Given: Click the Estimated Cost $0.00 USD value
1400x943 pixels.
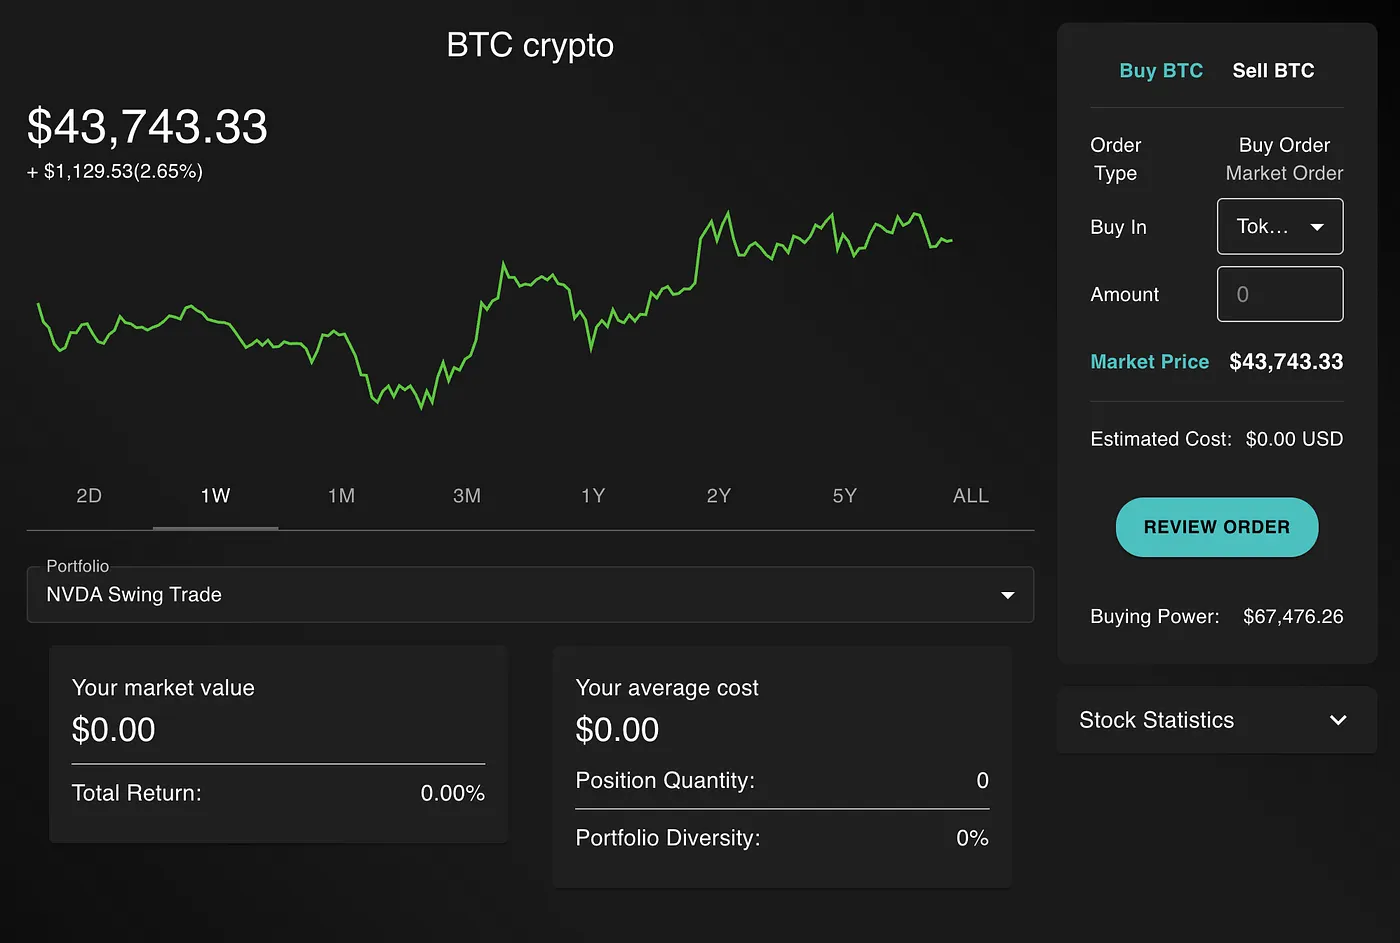Looking at the screenshot, I should pos(1294,439).
